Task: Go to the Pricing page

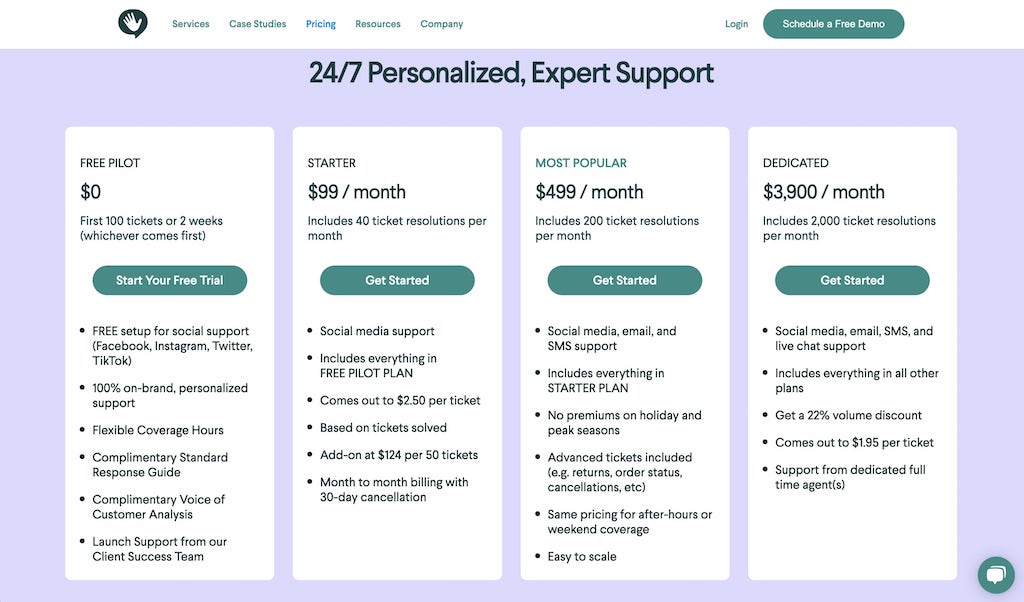Action: coord(321,24)
